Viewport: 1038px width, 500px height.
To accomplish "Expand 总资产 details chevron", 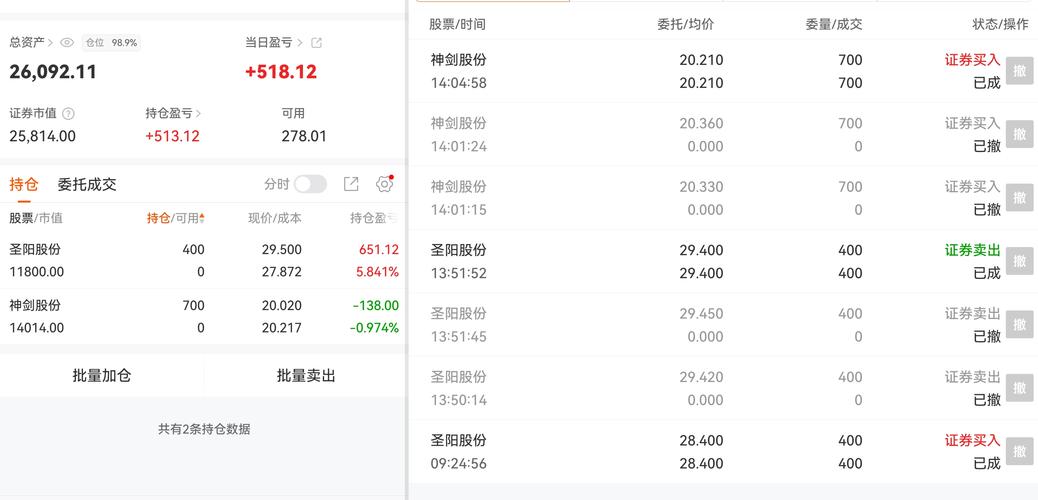I will (51, 42).
